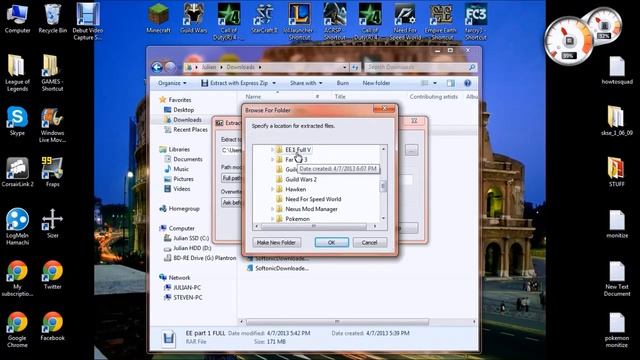This screenshot has width=640, height=360.
Task: Click folder tree horizontal scrollbar
Action: point(314,226)
